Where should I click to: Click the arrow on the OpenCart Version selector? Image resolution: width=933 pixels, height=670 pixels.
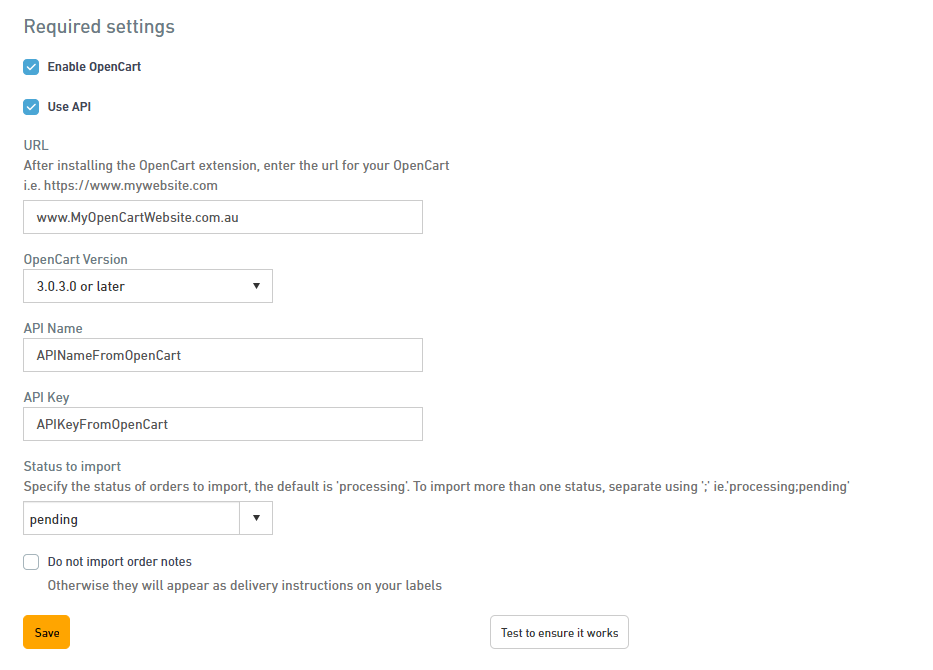[x=256, y=286]
